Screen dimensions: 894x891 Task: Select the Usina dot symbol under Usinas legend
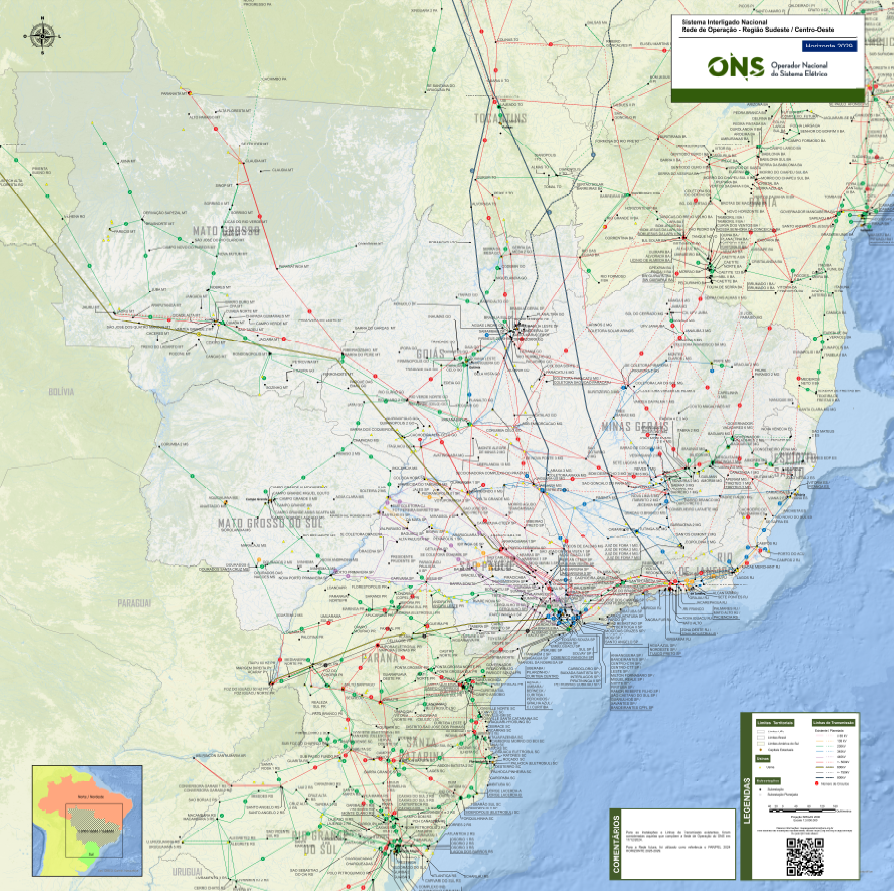tap(760, 767)
